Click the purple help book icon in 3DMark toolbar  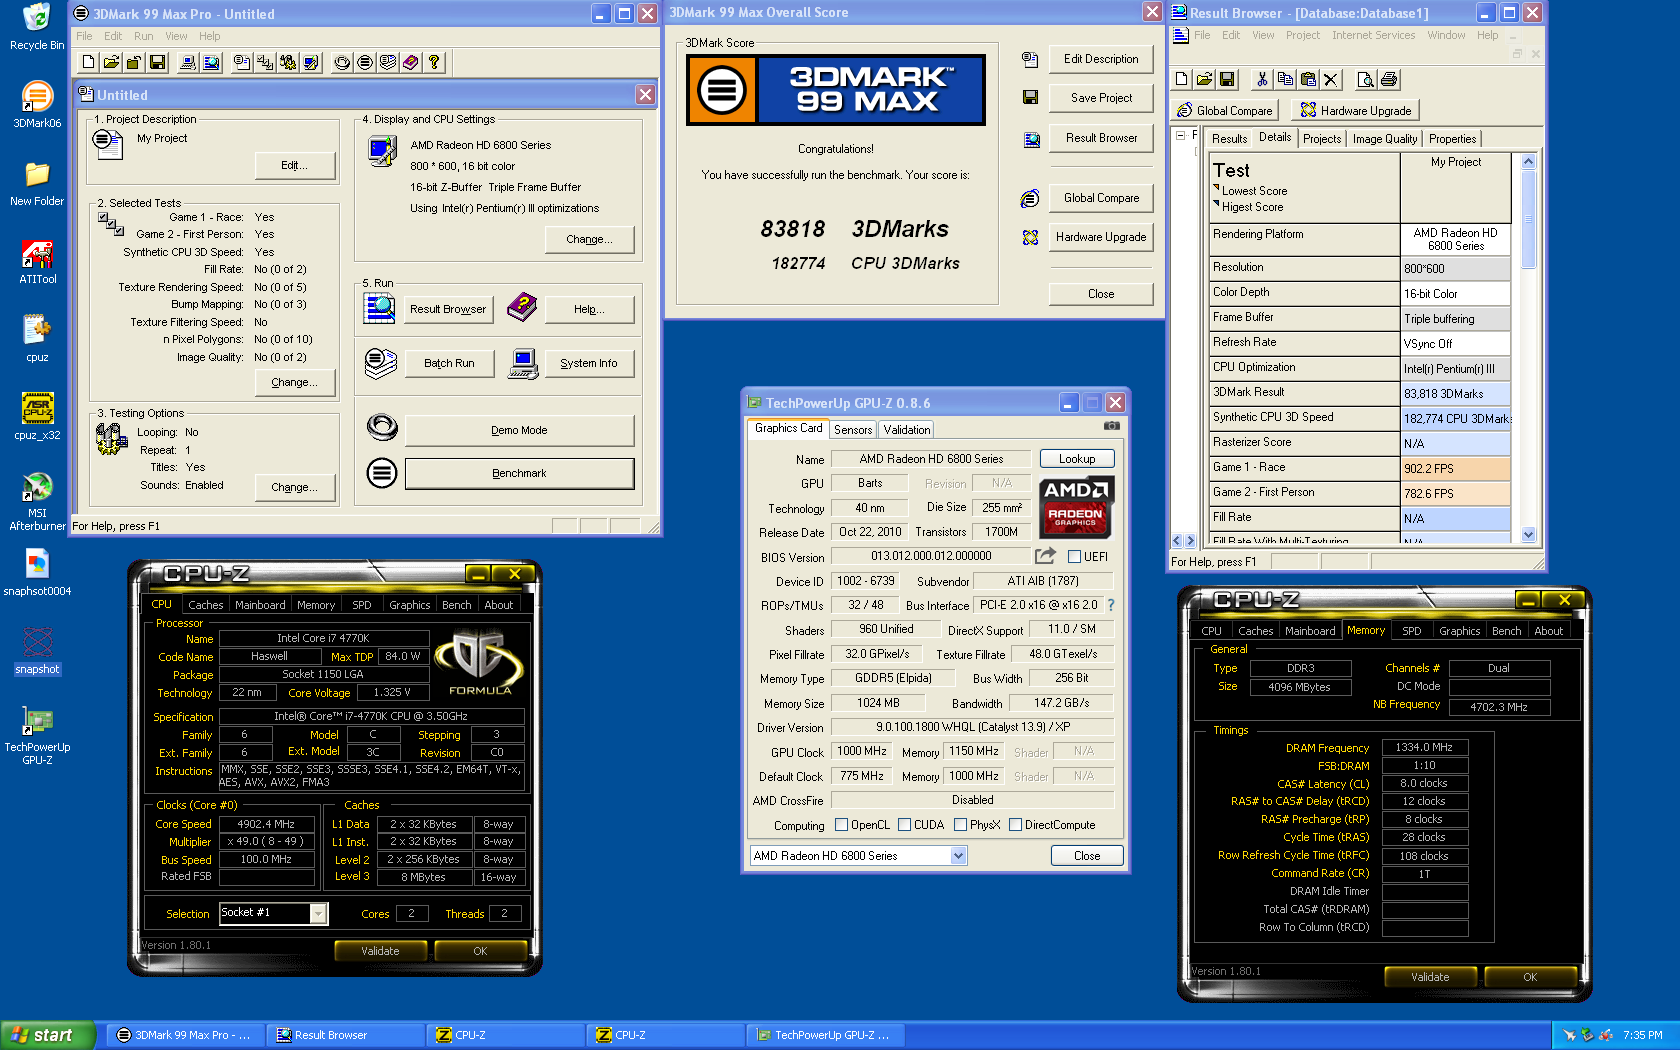pyautogui.click(x=410, y=62)
